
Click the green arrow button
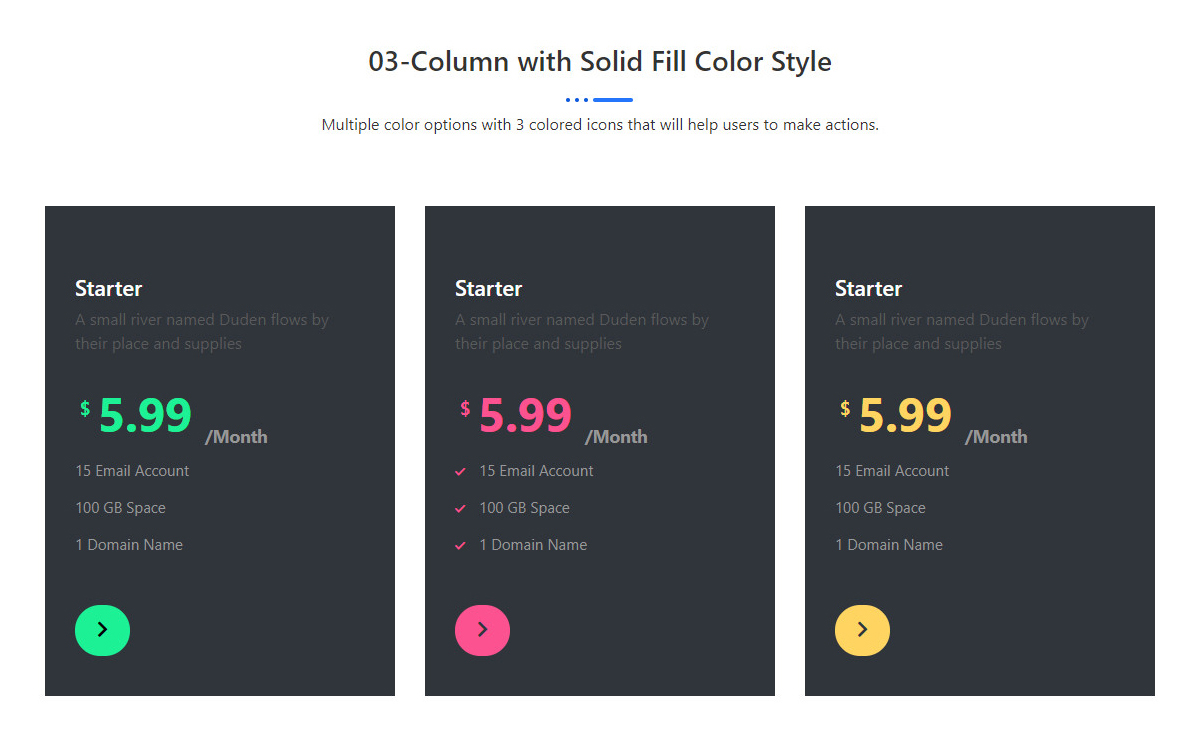pos(102,630)
